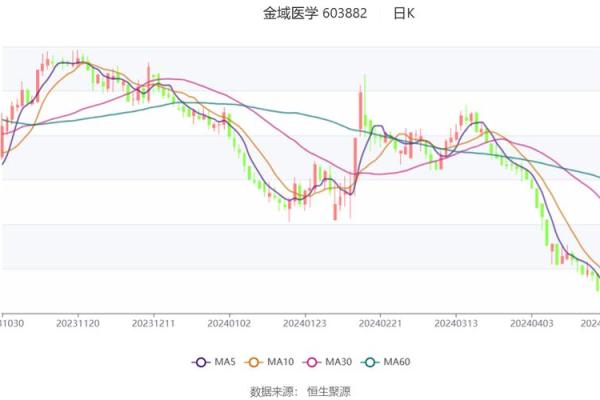Click the 20240221 date axis label

point(380,323)
